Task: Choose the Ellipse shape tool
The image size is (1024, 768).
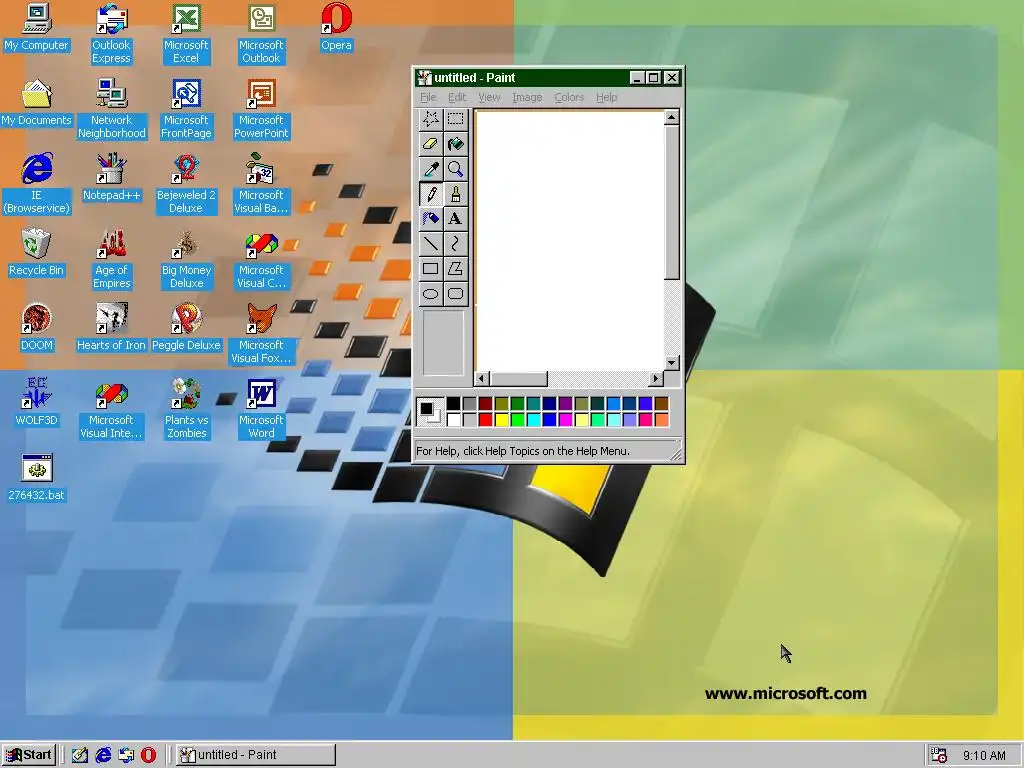Action: pyautogui.click(x=430, y=293)
